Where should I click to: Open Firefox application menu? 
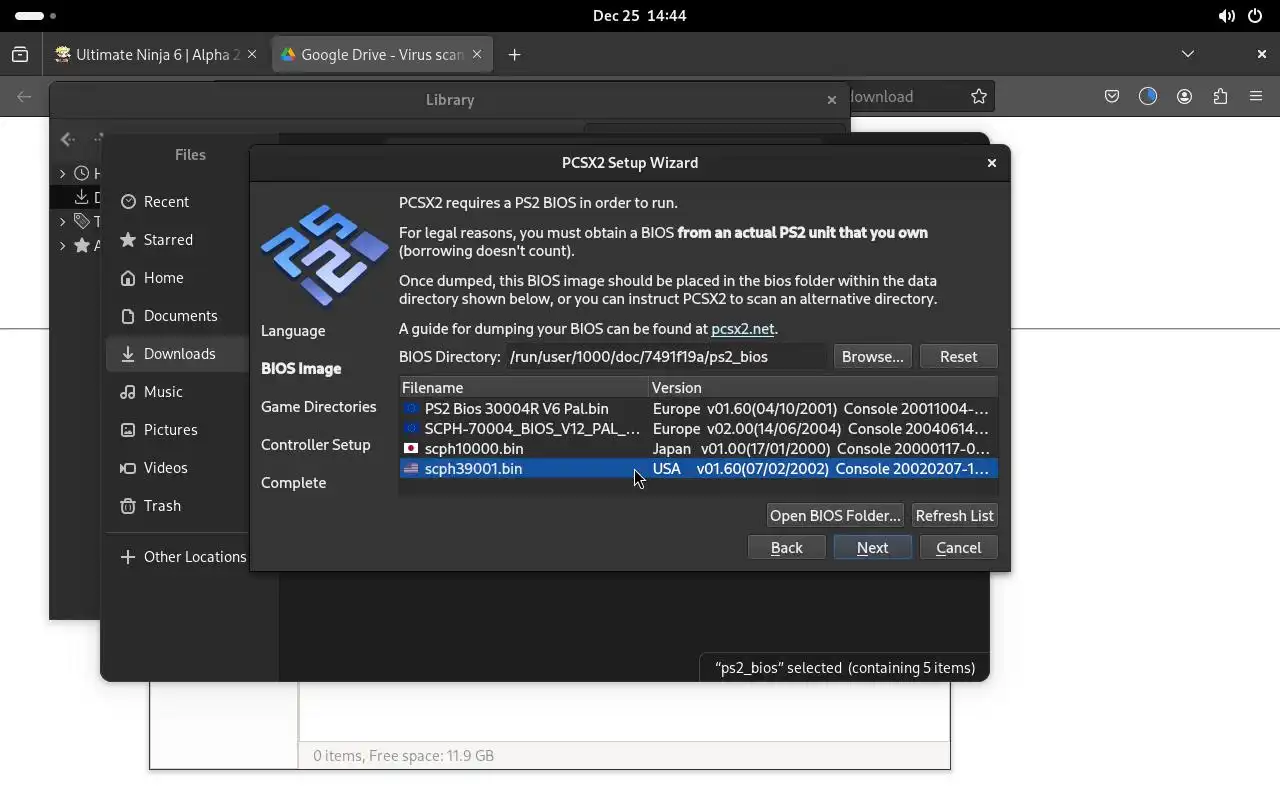pyautogui.click(x=1256, y=96)
